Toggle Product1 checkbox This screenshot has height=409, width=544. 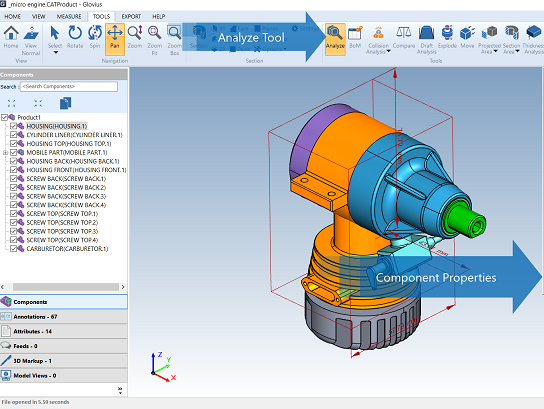coord(5,117)
